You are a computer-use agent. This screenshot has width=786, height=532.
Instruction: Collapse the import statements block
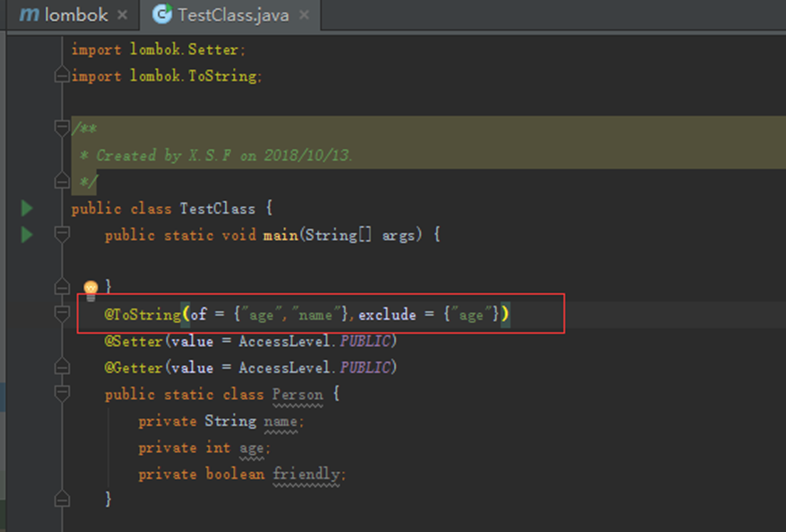62,75
